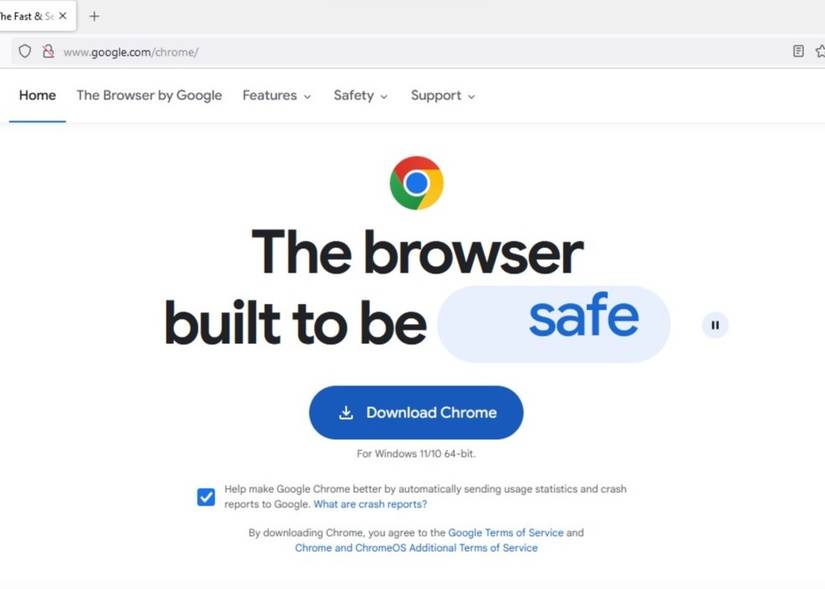
Task: Bookmark this page with the star icon
Action: point(820,51)
